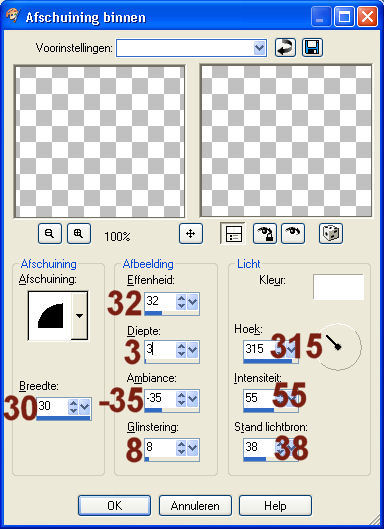Screen dimensions: 384x529
Task: Click the save preset floppy disk icon
Action: 312,48
